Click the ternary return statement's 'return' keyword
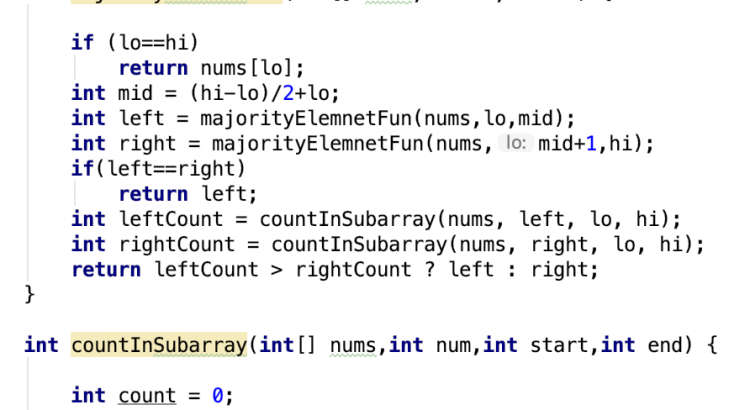This screenshot has height=410, width=750. [x=107, y=269]
